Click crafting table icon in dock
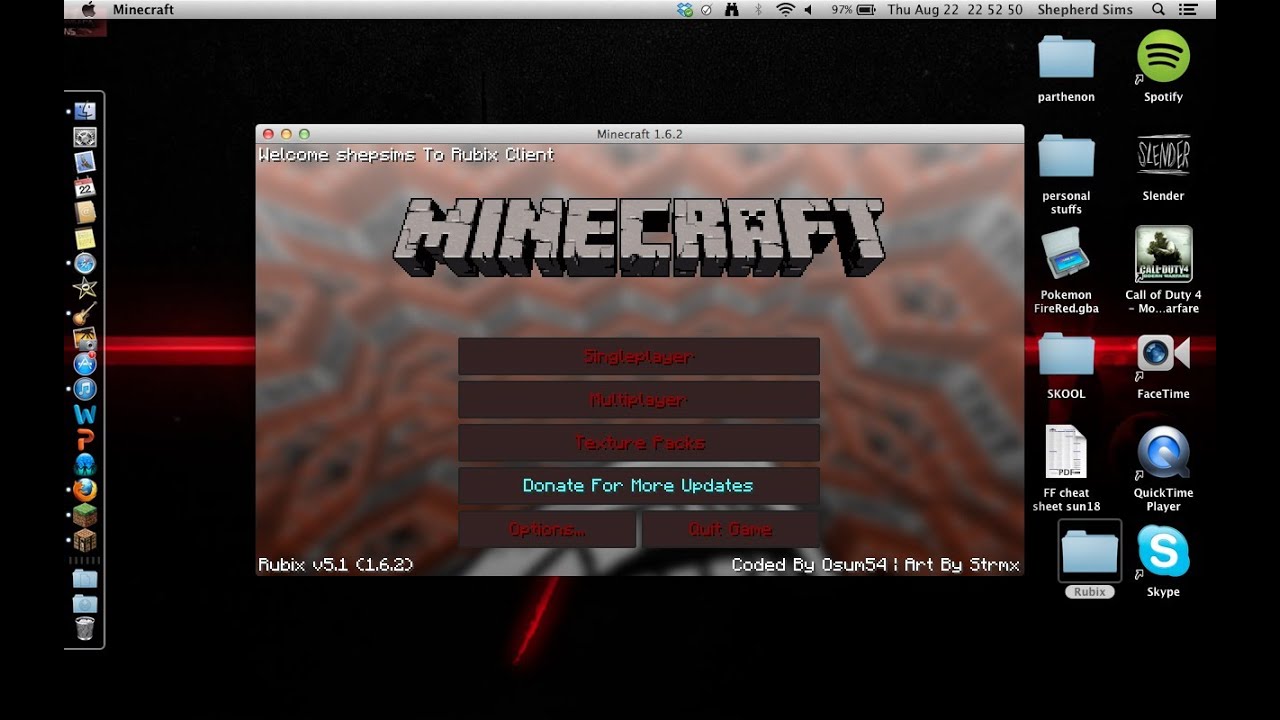The image size is (1280, 720). coord(85,540)
